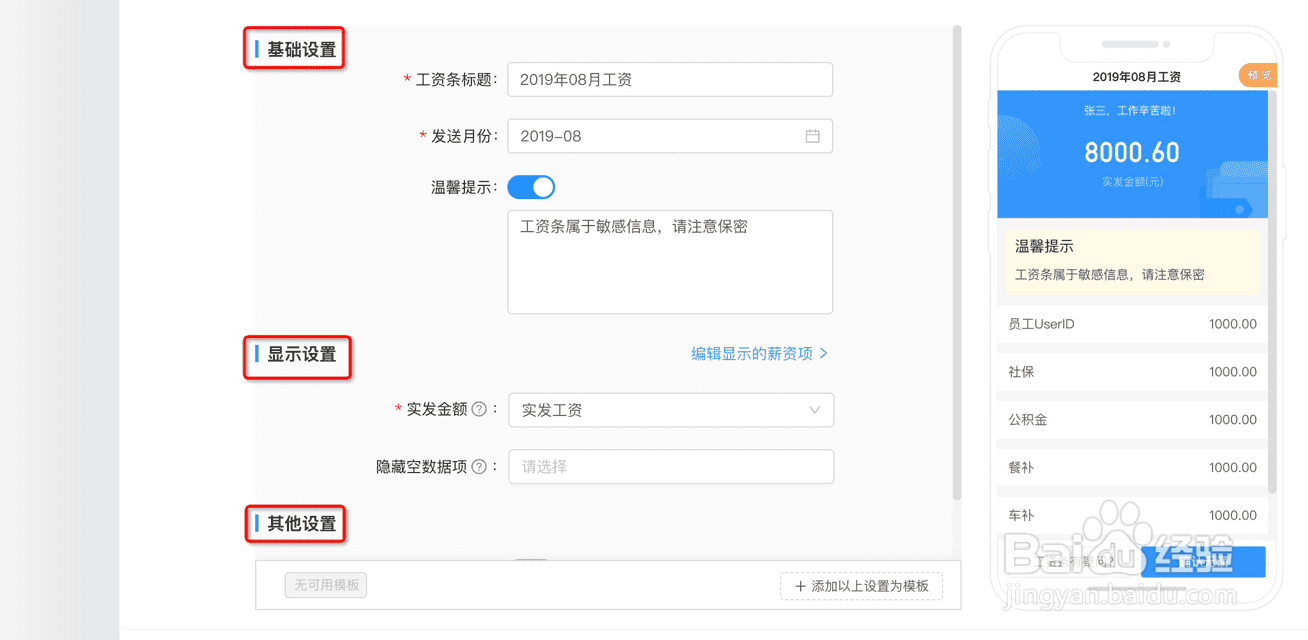Click the help icon beside 实发金额
1308x640 pixels.
click(x=479, y=409)
